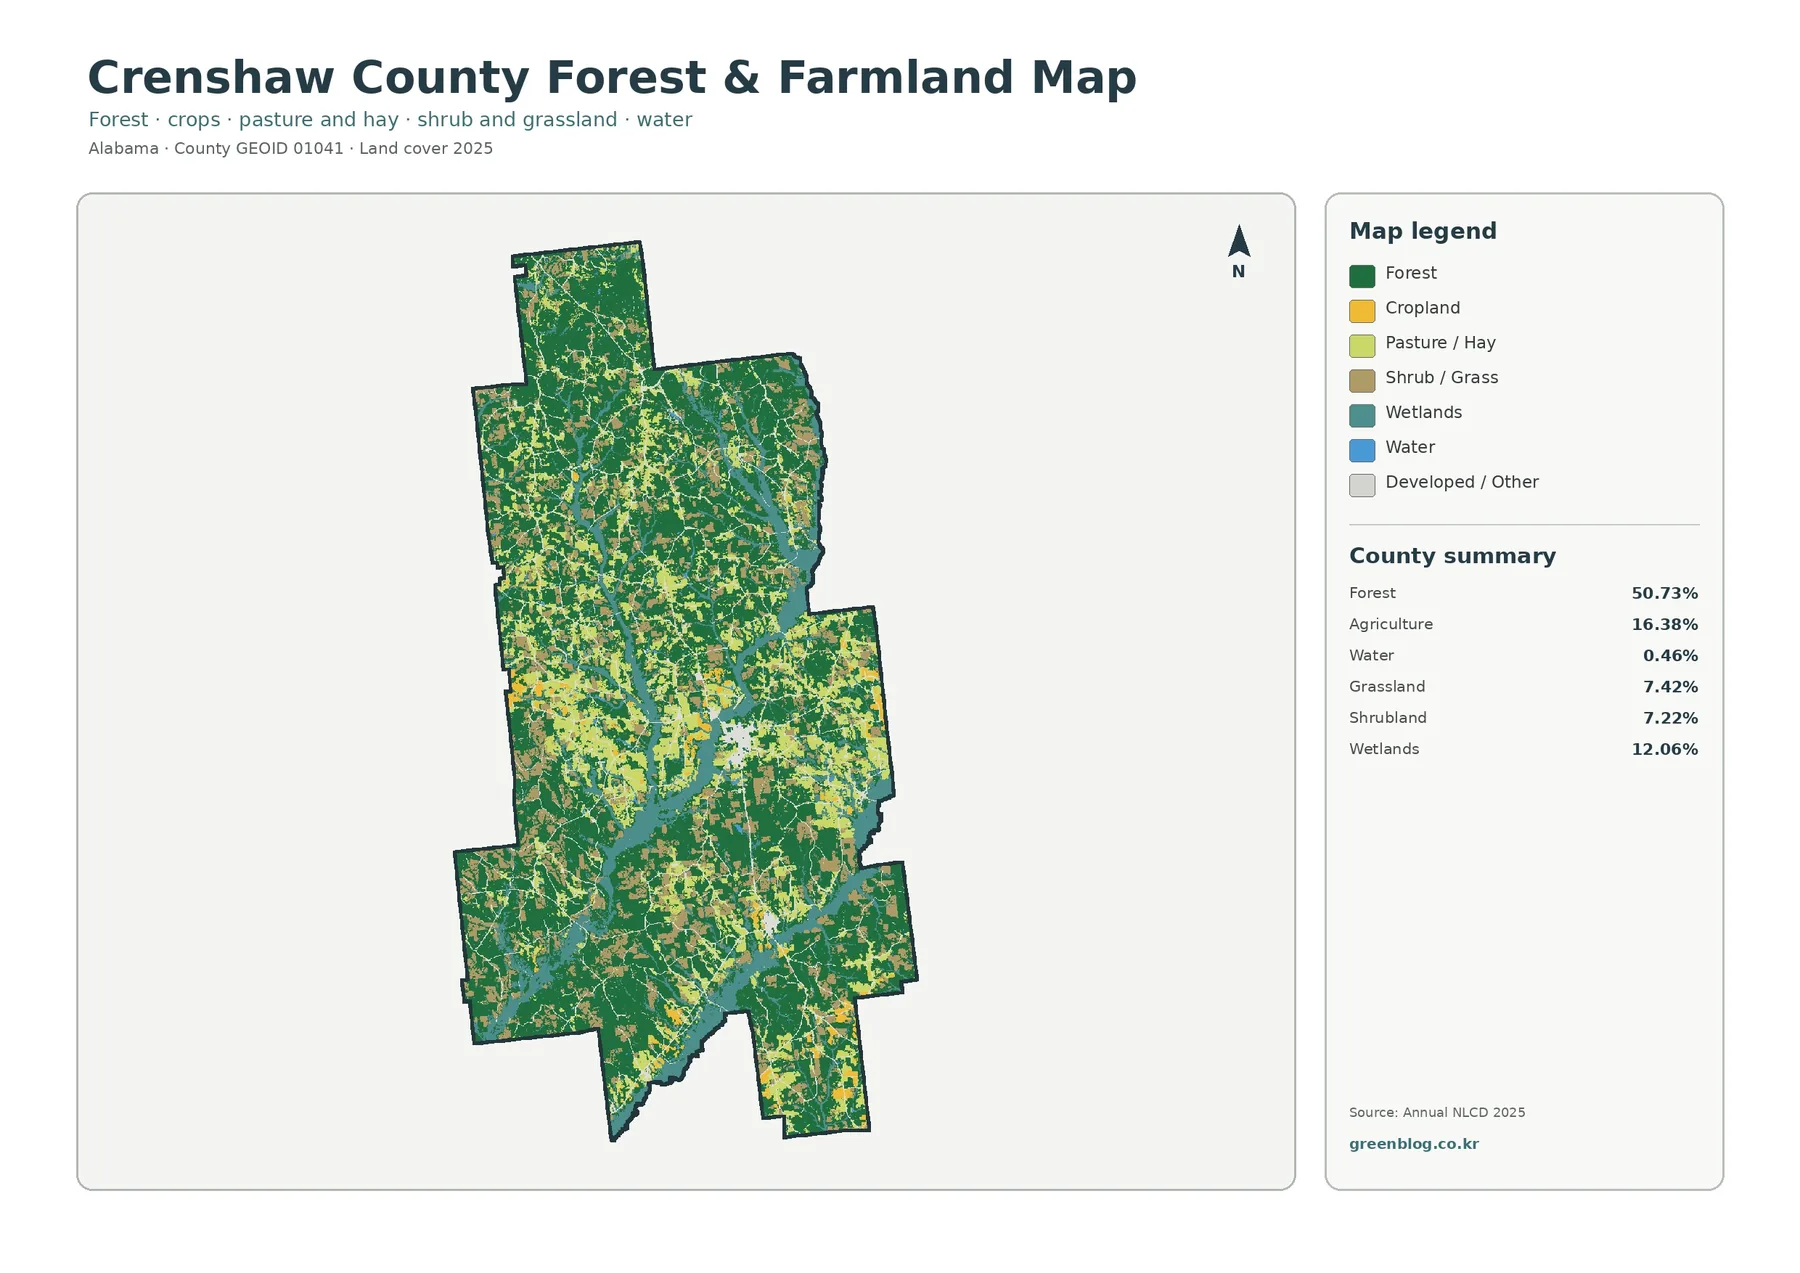Image resolution: width=1800 pixels, height=1273 pixels.
Task: Click the 'Alabama · County GEOID 01041' line
Action: (x=290, y=148)
